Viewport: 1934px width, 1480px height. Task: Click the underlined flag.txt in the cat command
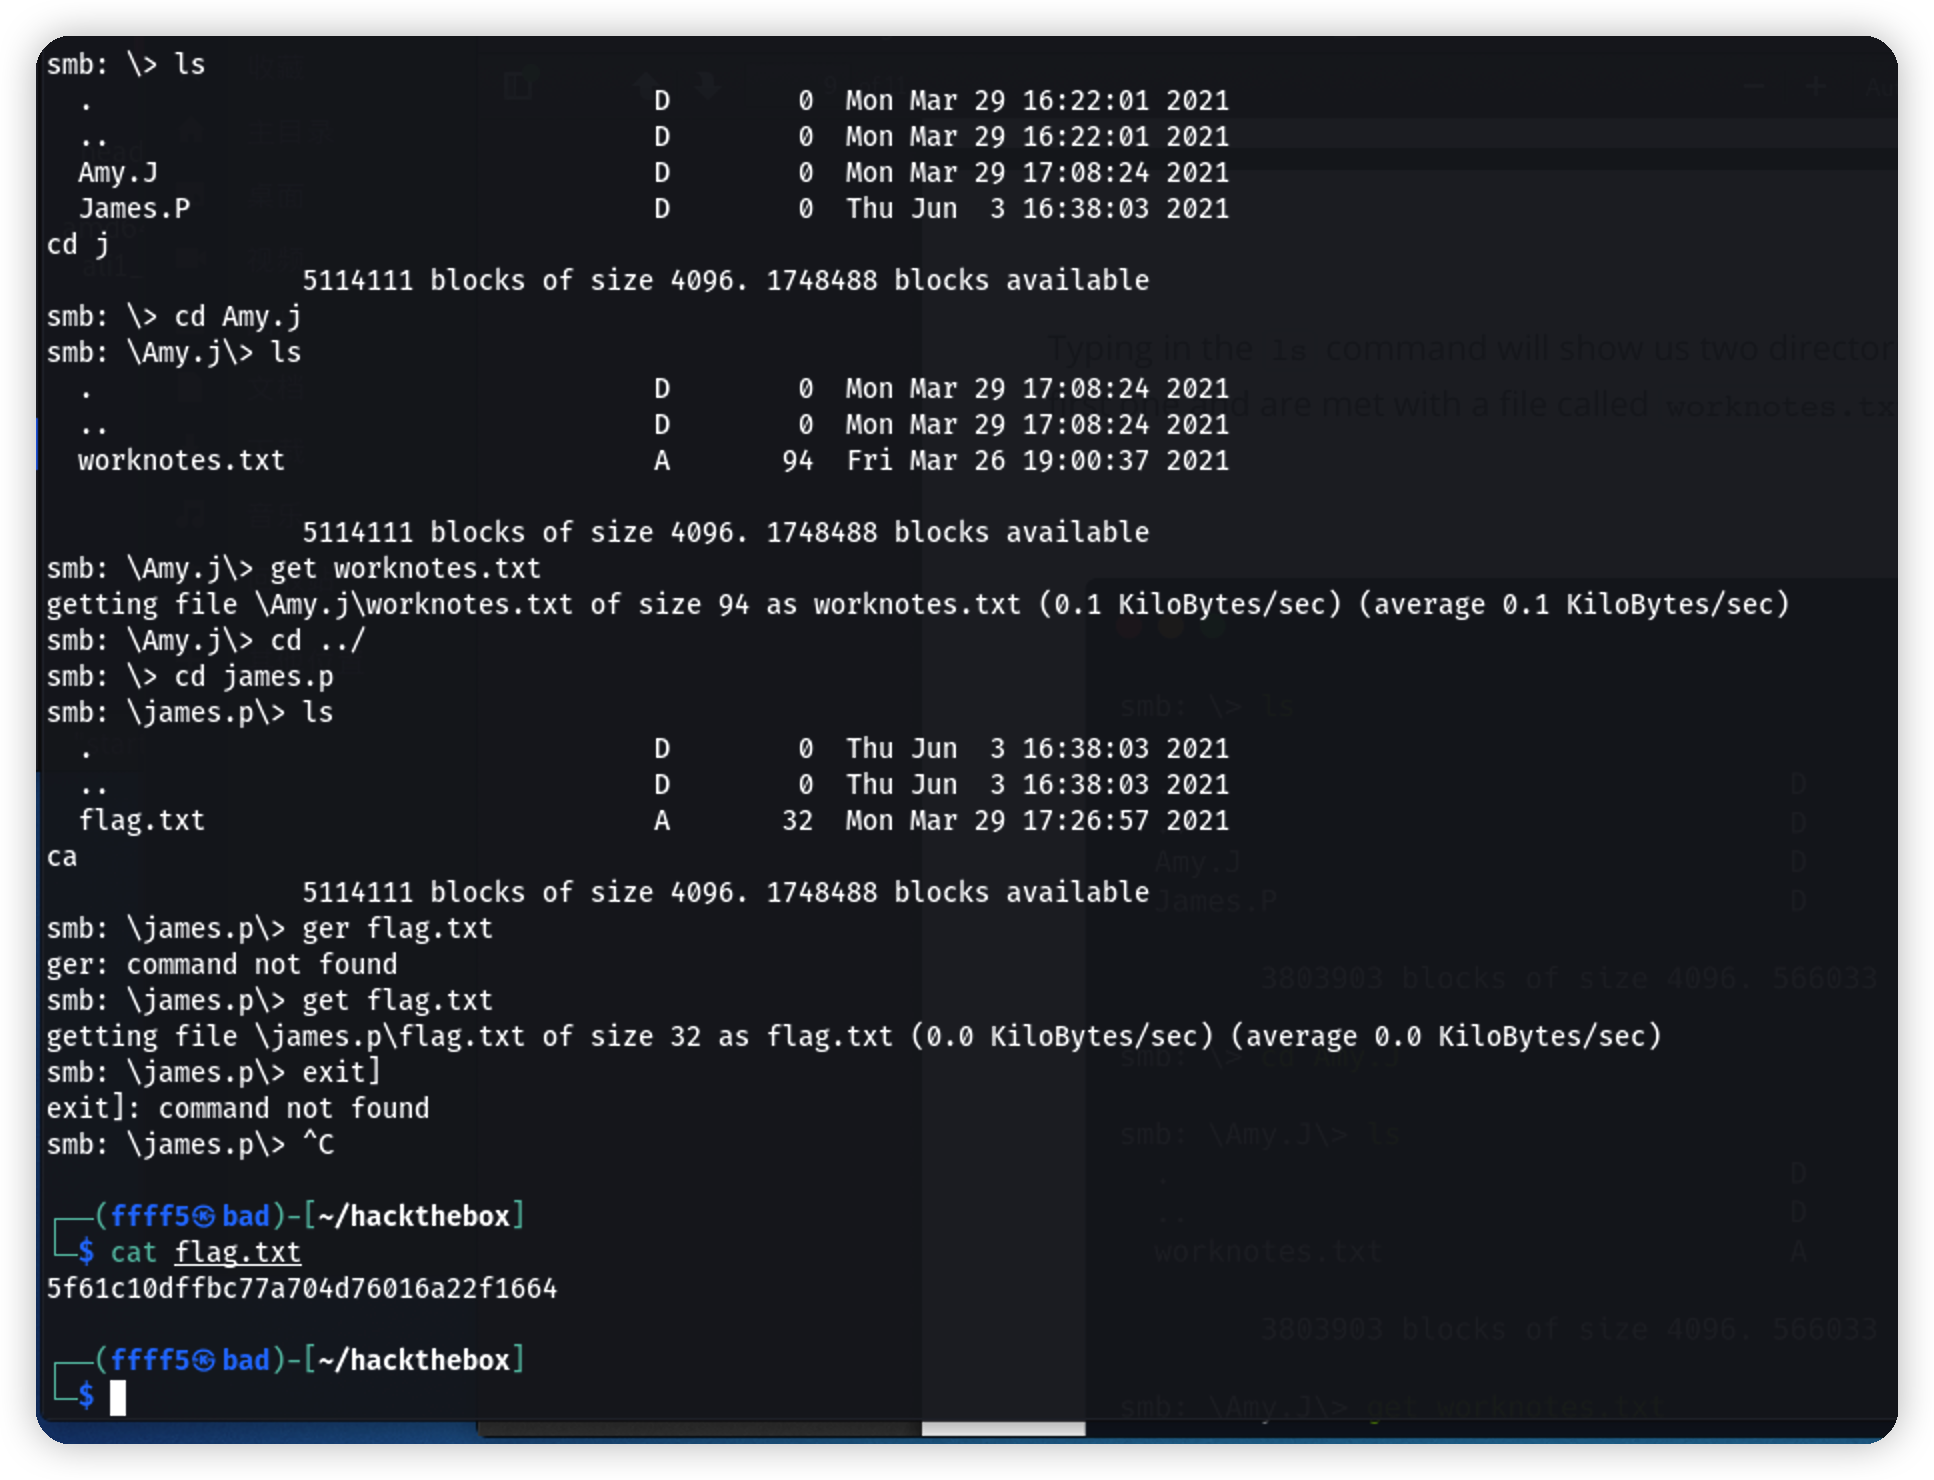point(238,1253)
